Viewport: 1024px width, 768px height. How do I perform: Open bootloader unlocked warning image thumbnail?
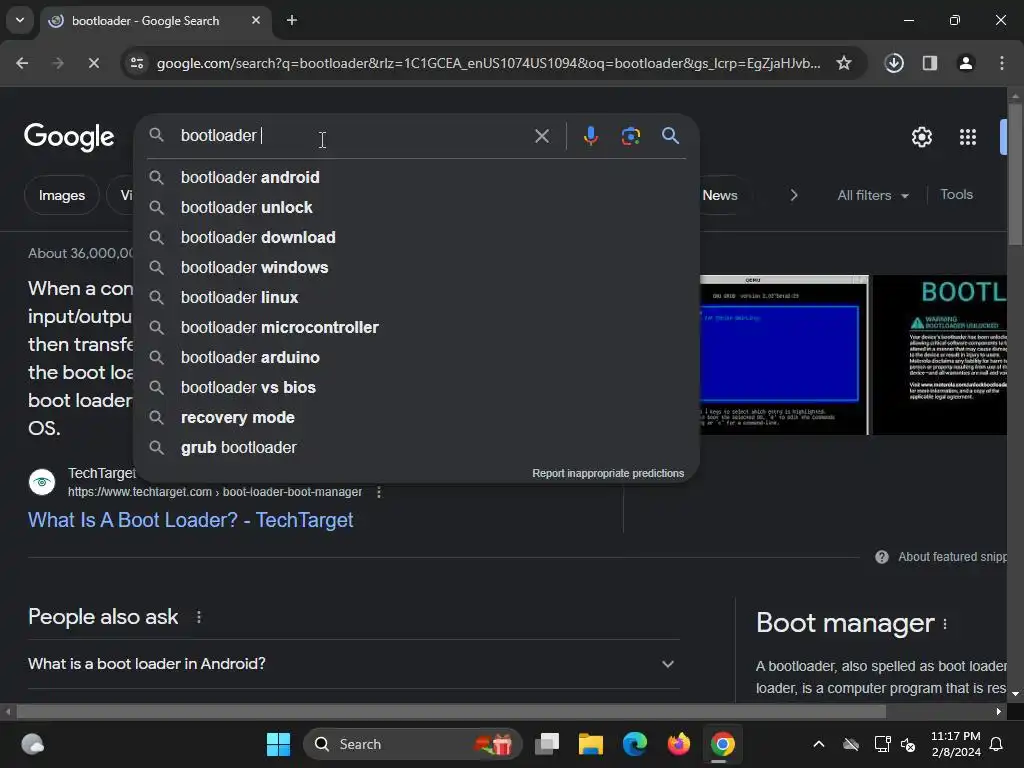[x=940, y=355]
